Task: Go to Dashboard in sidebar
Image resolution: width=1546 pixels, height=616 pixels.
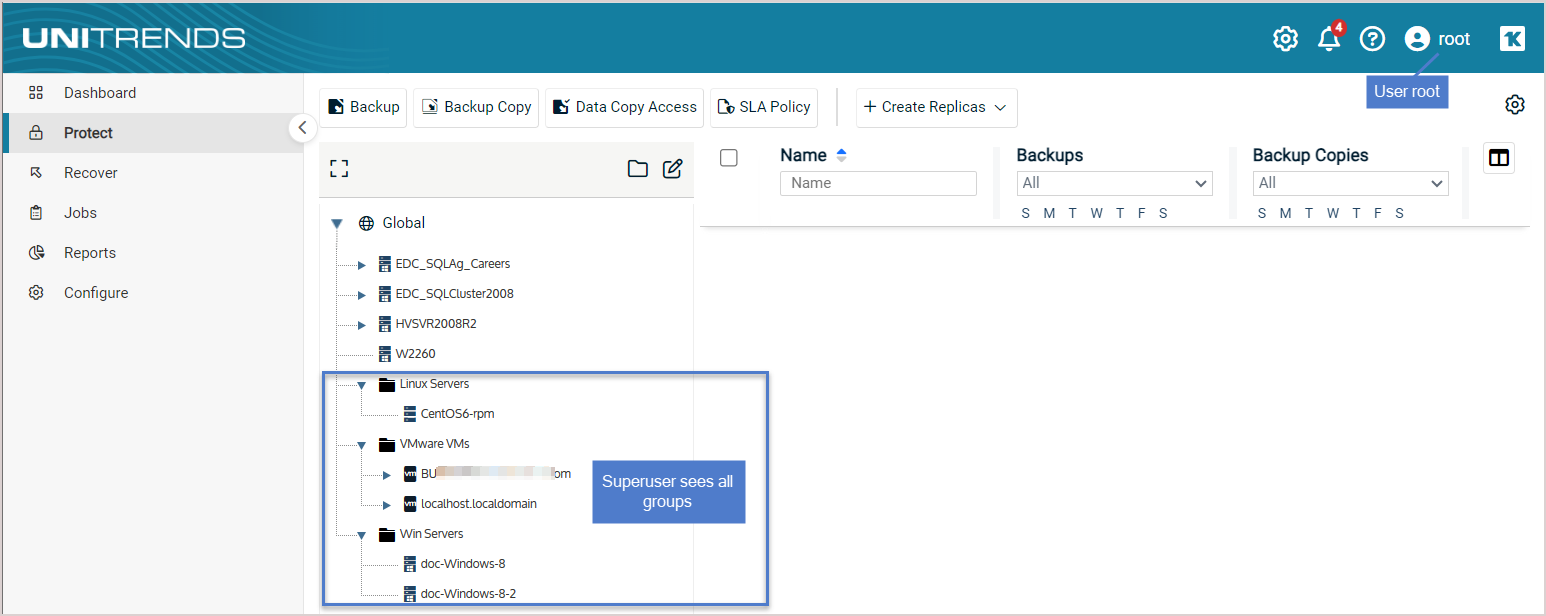Action: click(x=152, y=93)
